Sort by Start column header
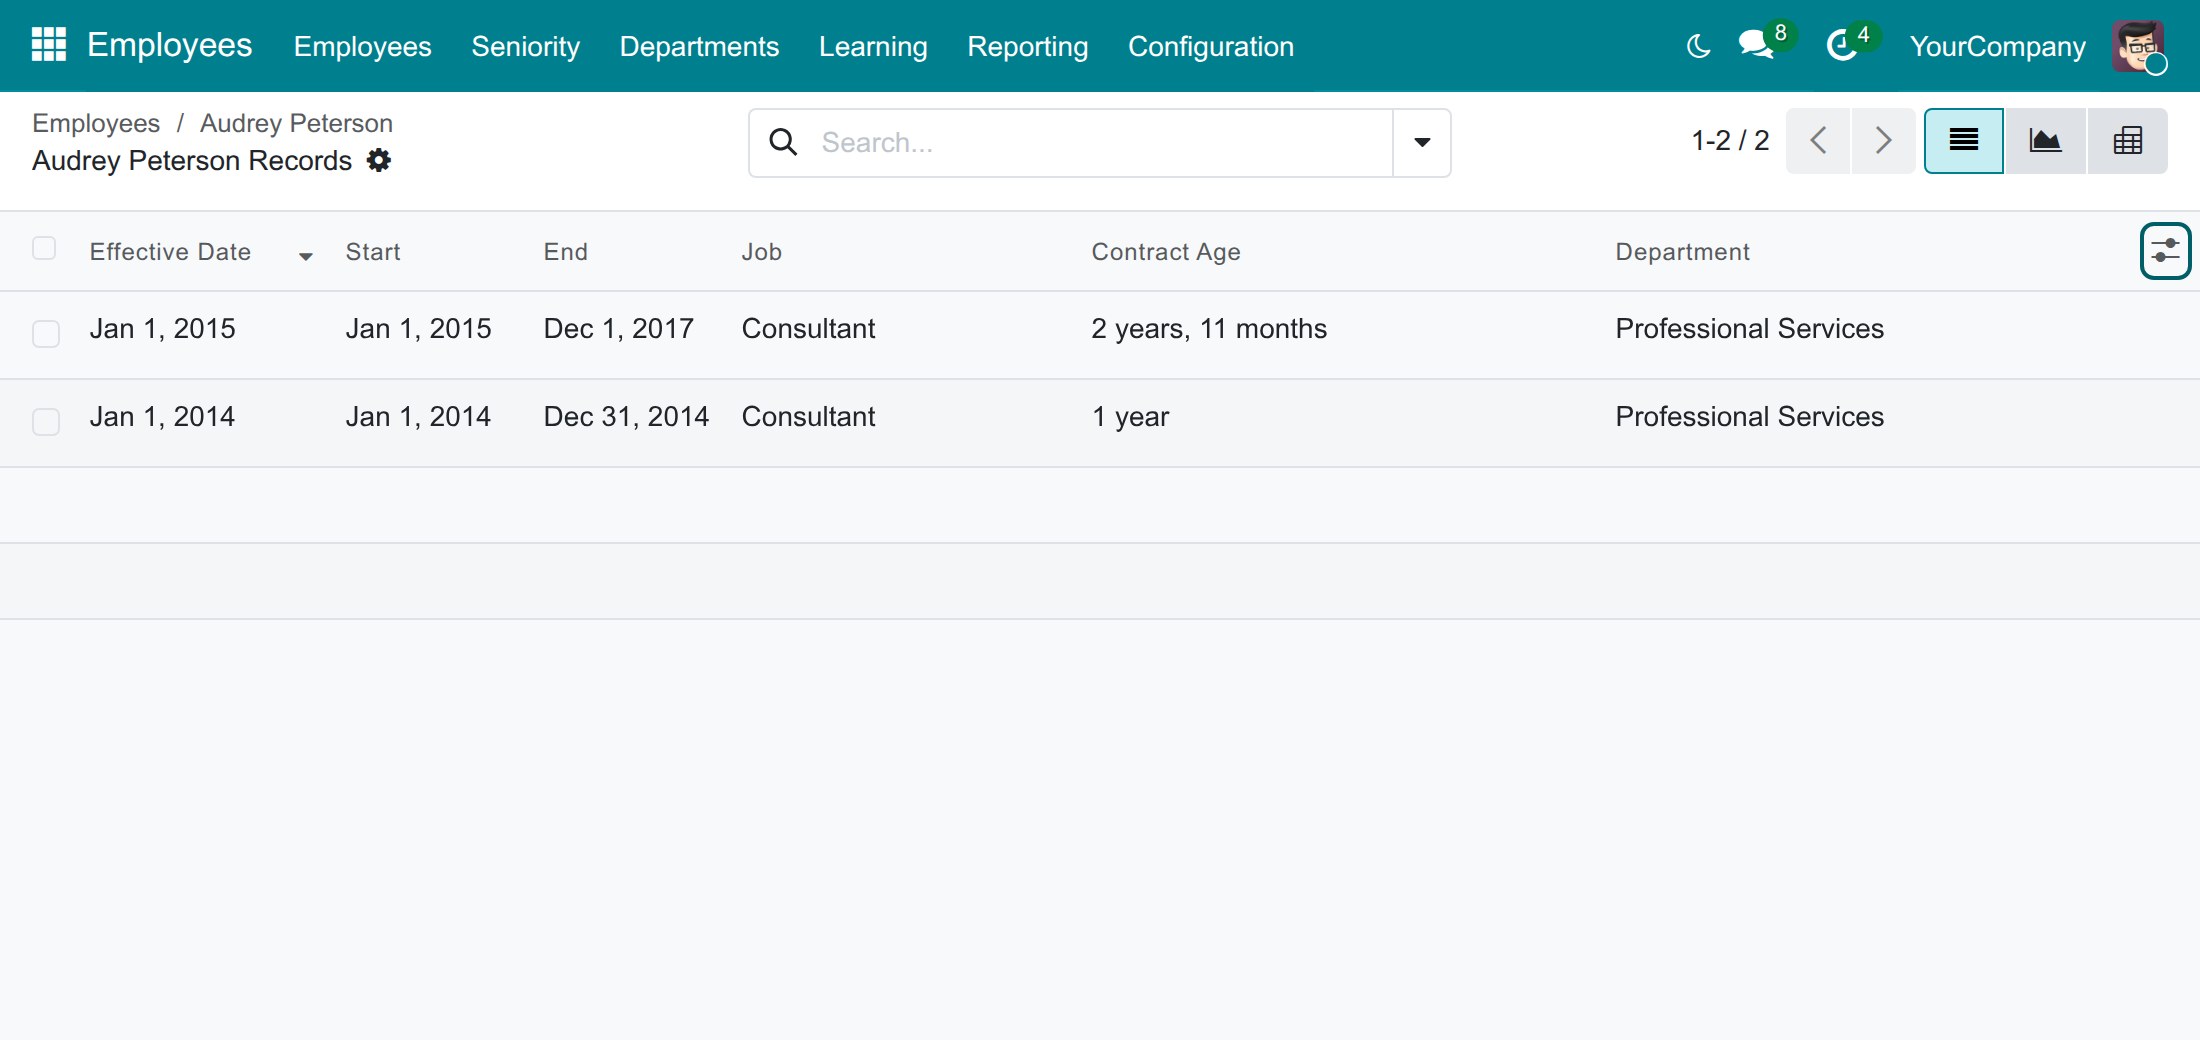Viewport: 2200px width, 1040px height. (x=373, y=252)
